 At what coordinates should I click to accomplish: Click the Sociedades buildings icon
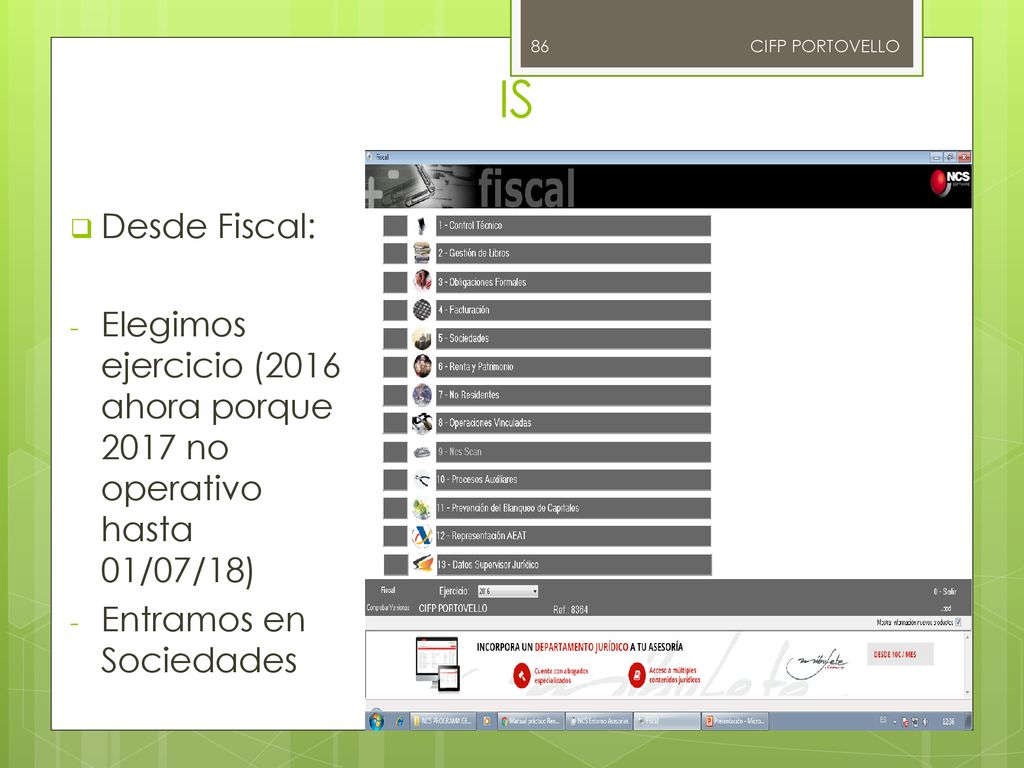[422, 338]
